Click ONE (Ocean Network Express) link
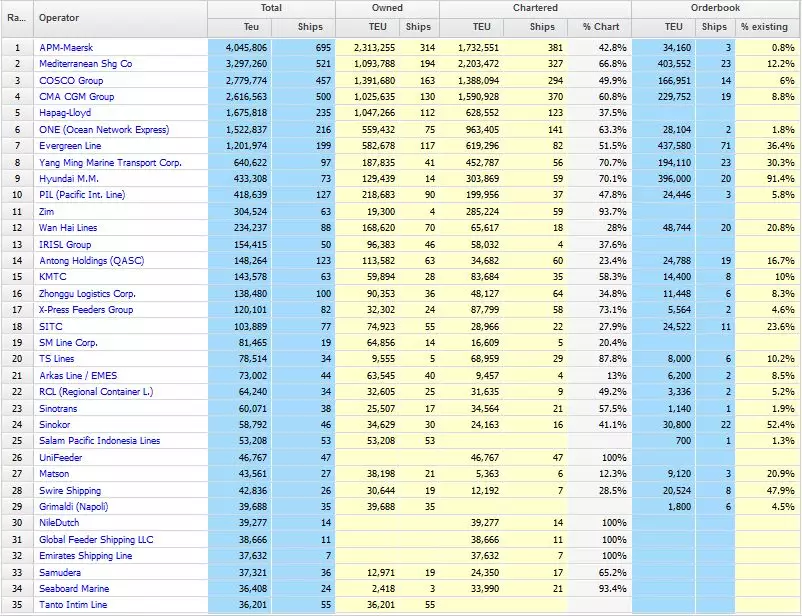The image size is (802, 616). (x=104, y=130)
